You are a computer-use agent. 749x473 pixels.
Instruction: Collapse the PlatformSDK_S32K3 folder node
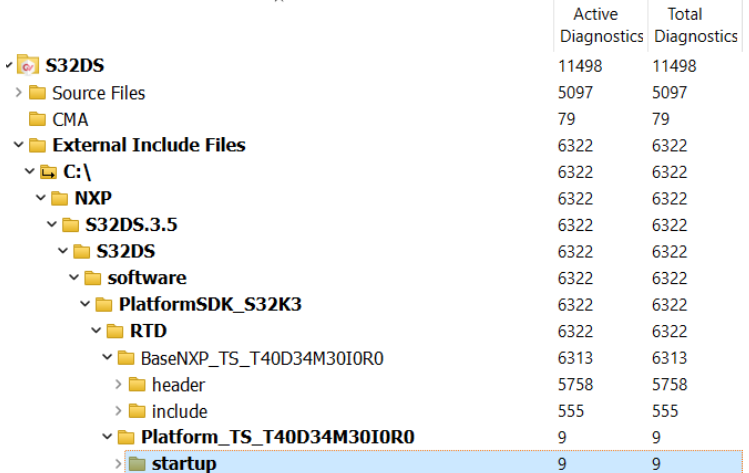point(85,304)
